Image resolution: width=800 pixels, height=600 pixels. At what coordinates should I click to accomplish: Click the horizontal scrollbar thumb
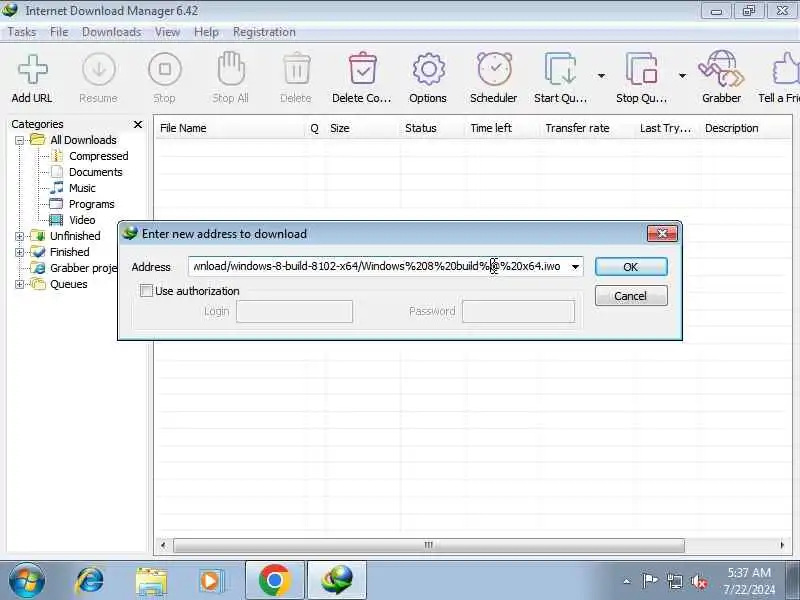[x=429, y=545]
